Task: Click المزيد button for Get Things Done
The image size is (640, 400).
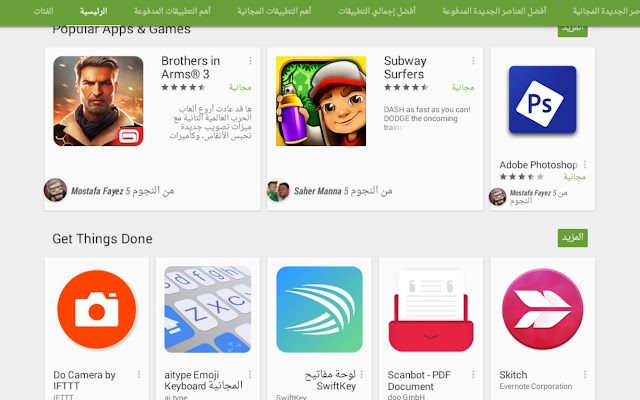Action: coord(573,238)
